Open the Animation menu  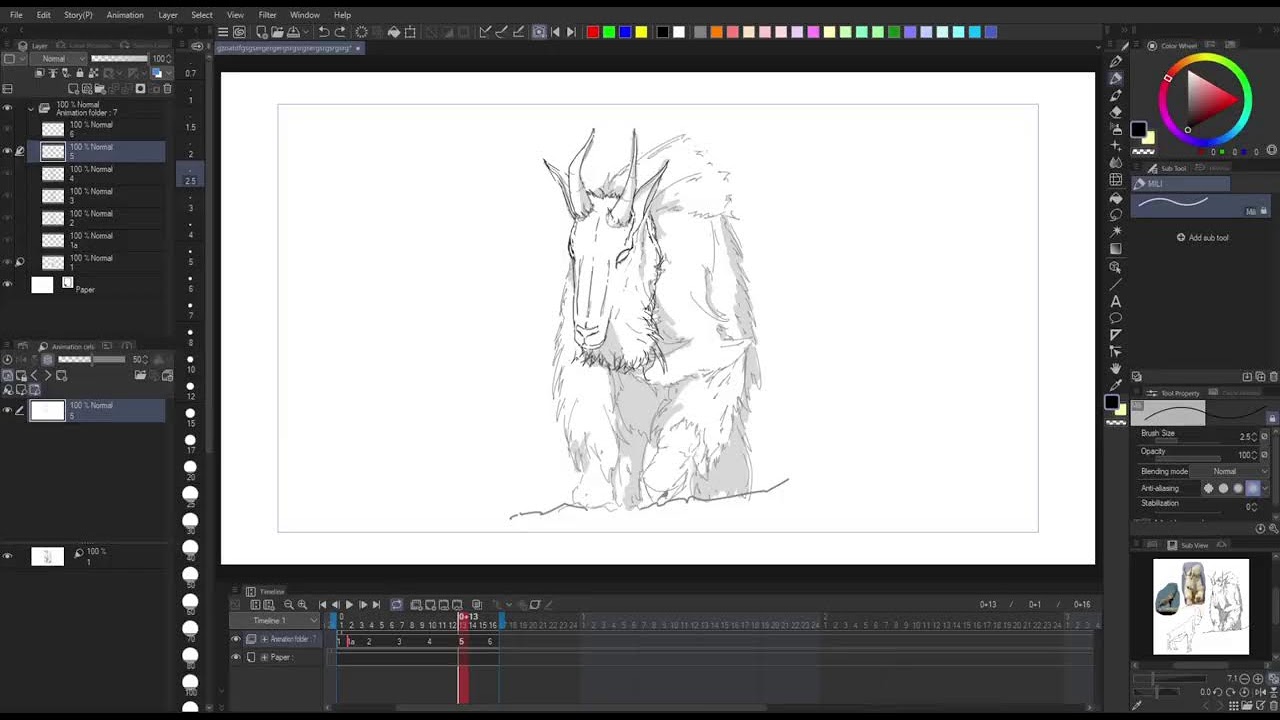[125, 15]
